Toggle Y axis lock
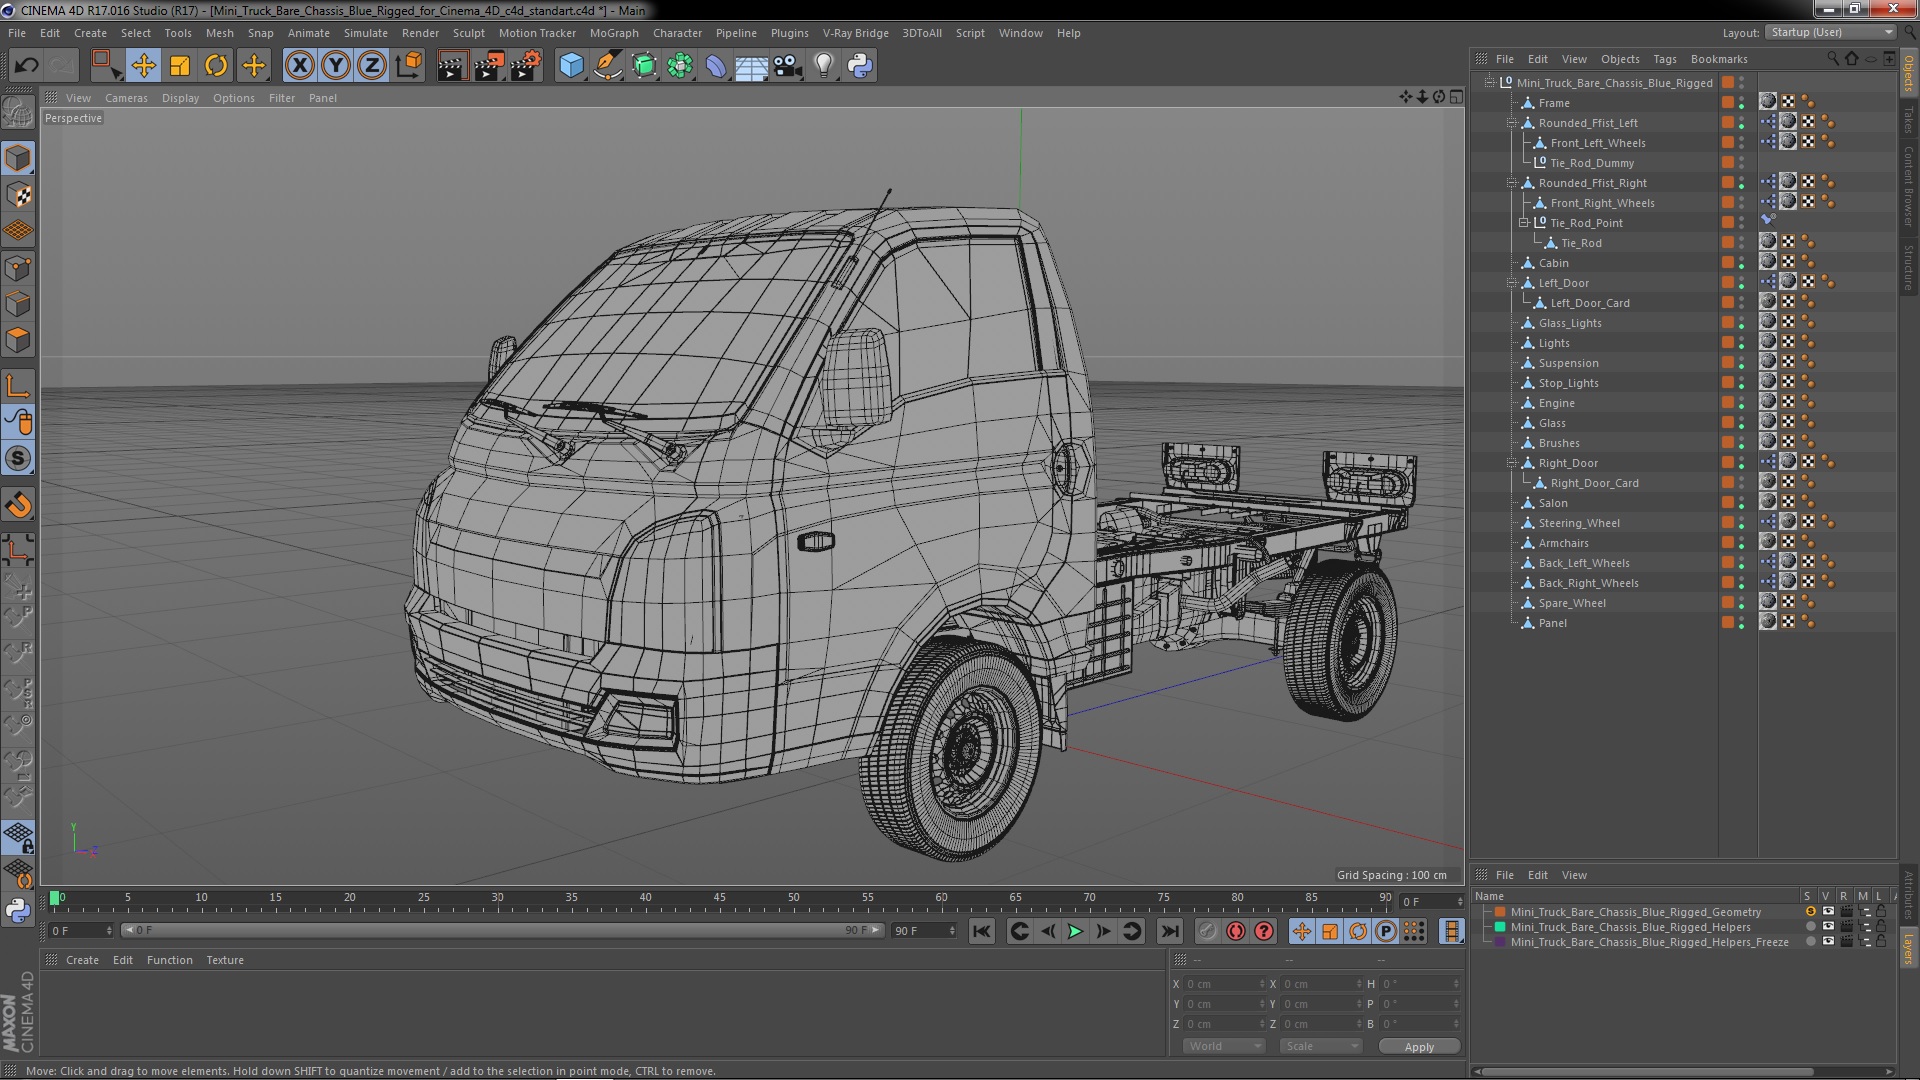Screen dimensions: 1920x1080 point(336,66)
